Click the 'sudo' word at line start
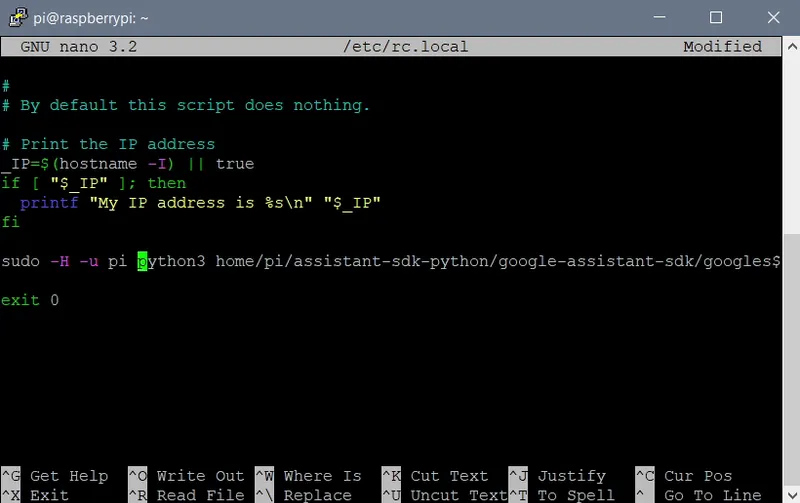 click(20, 261)
